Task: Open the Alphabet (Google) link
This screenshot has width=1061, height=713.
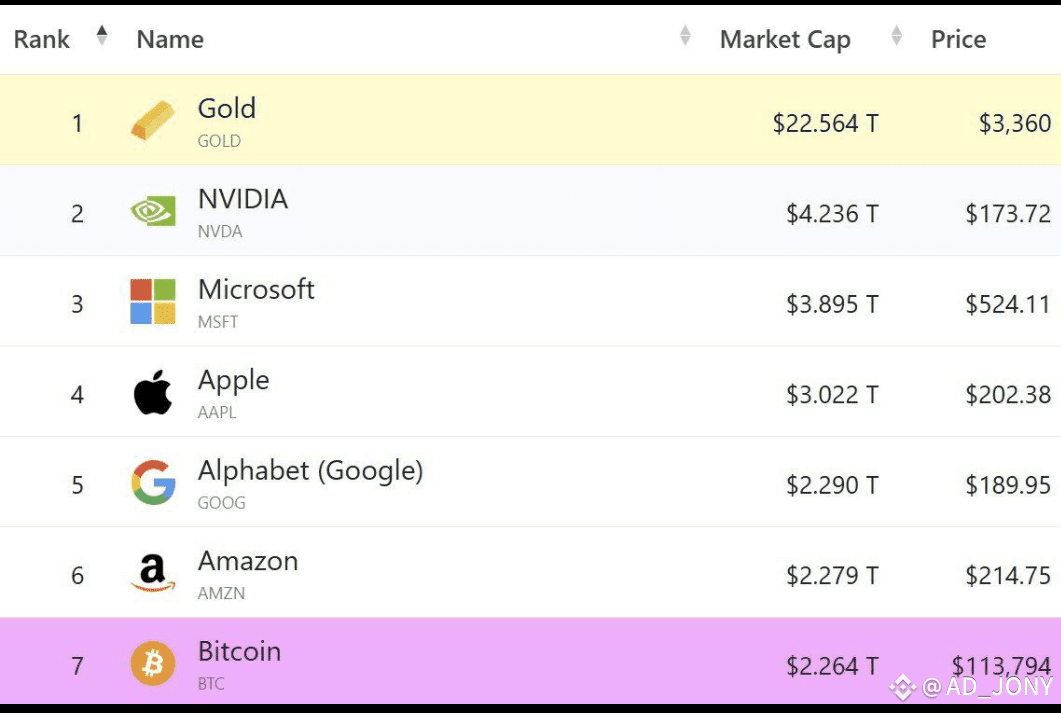Action: pos(311,470)
